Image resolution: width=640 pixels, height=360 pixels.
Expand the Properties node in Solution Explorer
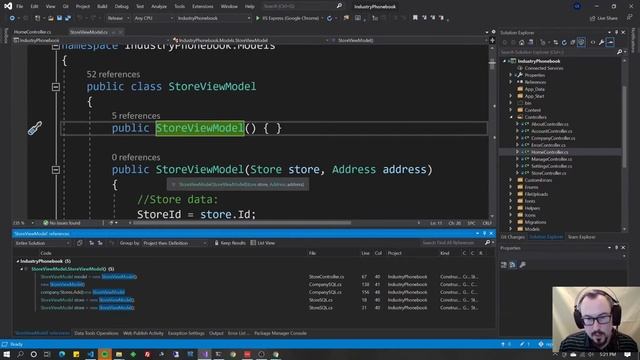pyautogui.click(x=511, y=75)
